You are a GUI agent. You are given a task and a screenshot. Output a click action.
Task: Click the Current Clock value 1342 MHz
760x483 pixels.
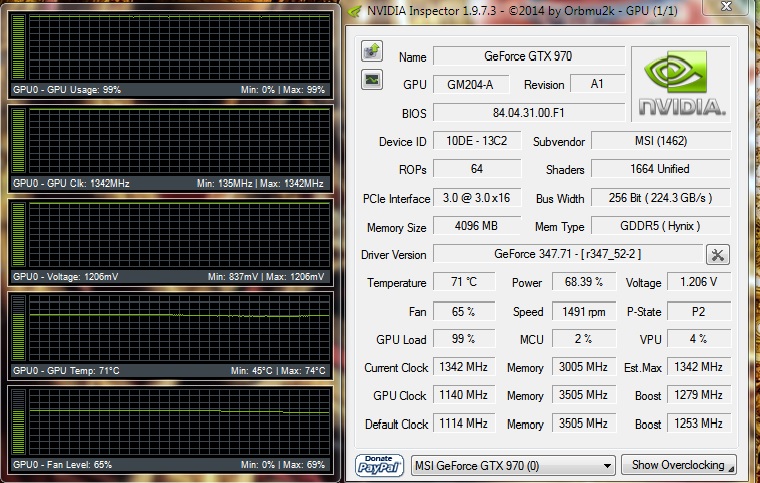(464, 367)
